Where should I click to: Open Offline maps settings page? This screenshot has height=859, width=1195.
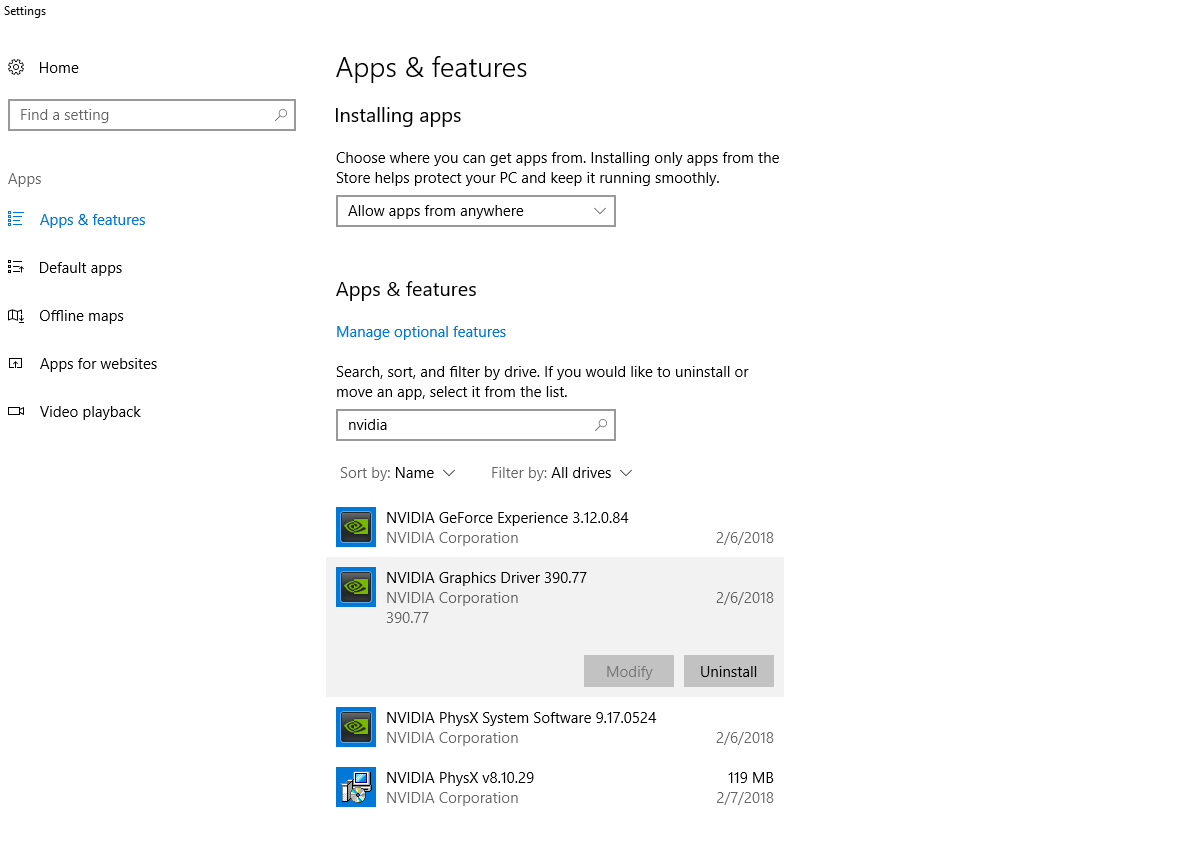[x=82, y=316]
